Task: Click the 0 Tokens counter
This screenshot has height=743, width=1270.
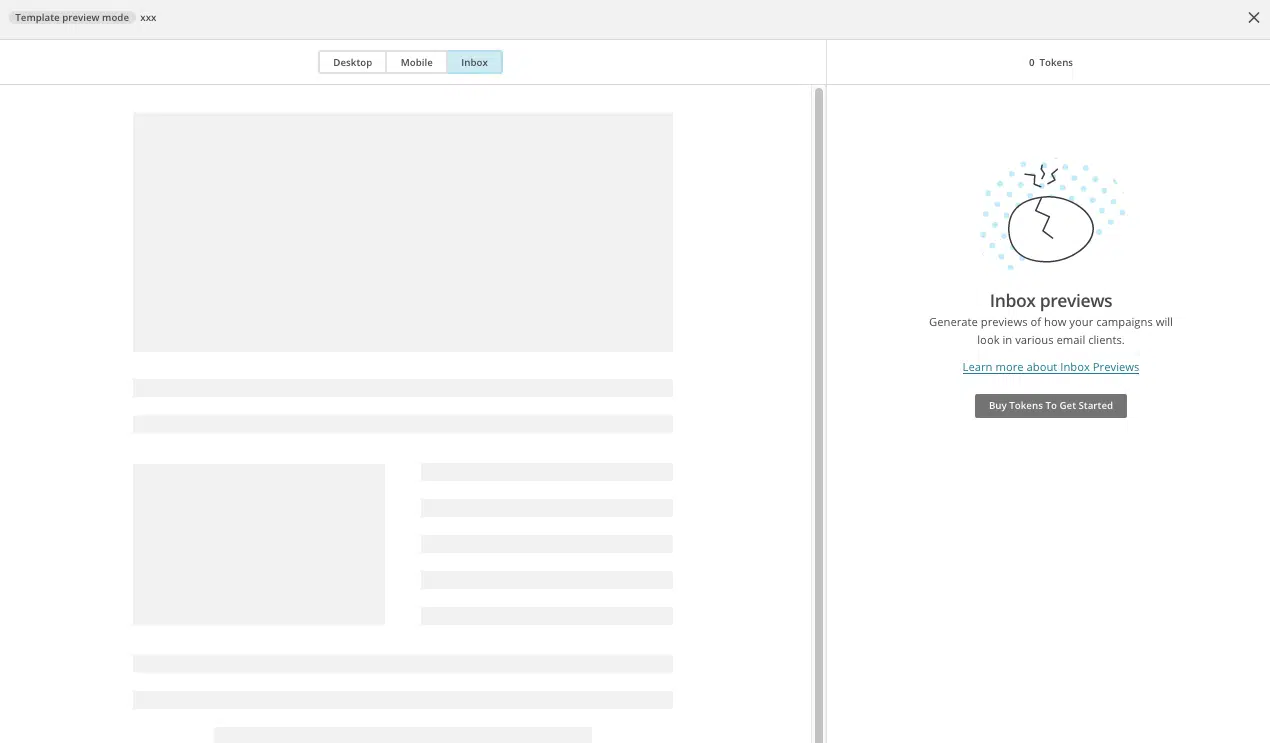Action: (1050, 62)
